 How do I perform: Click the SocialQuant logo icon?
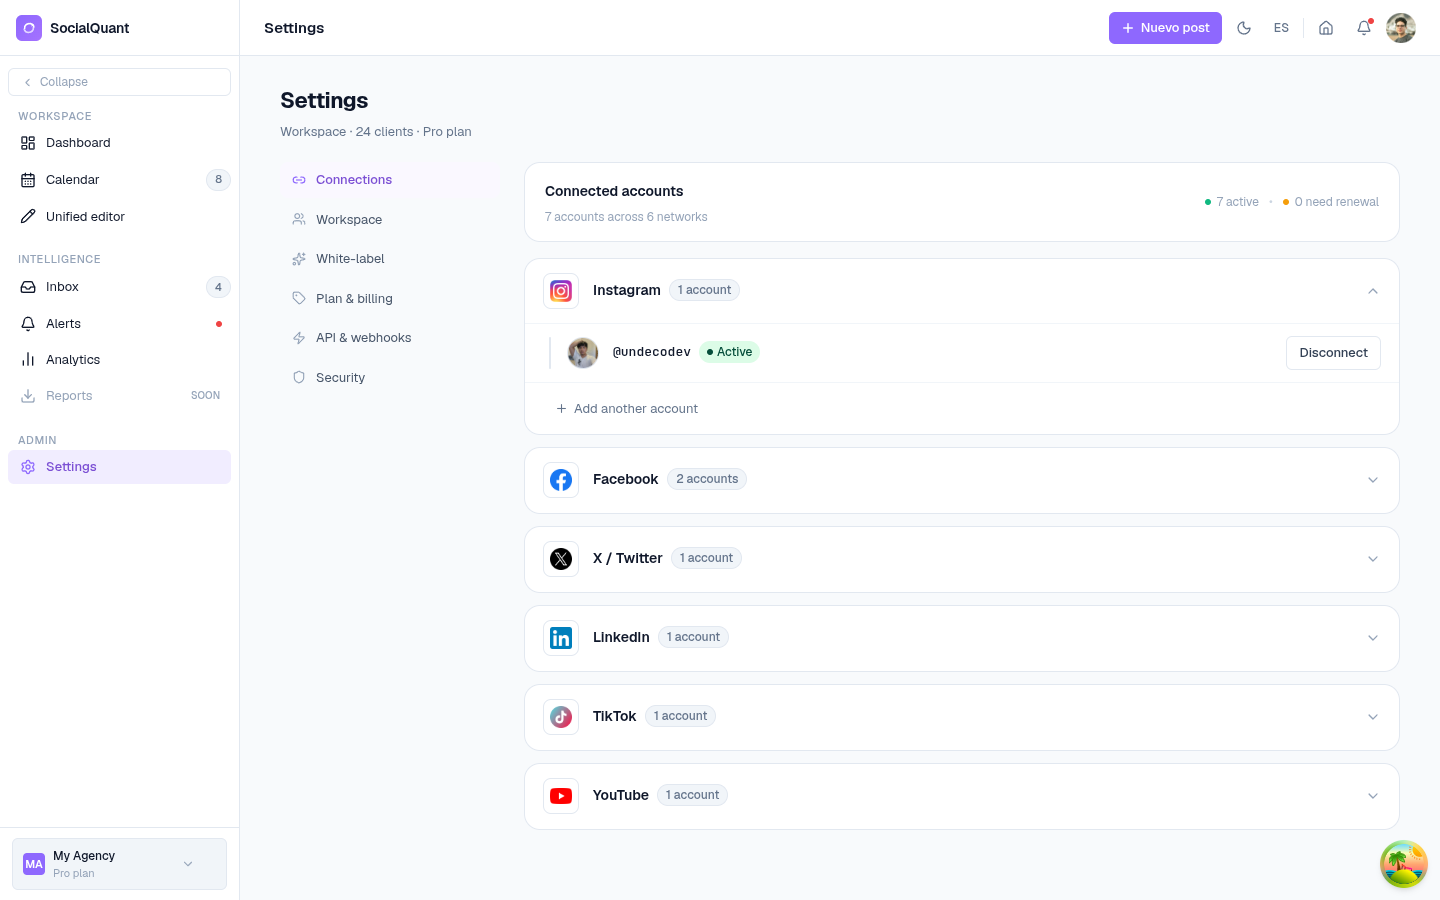pyautogui.click(x=29, y=28)
